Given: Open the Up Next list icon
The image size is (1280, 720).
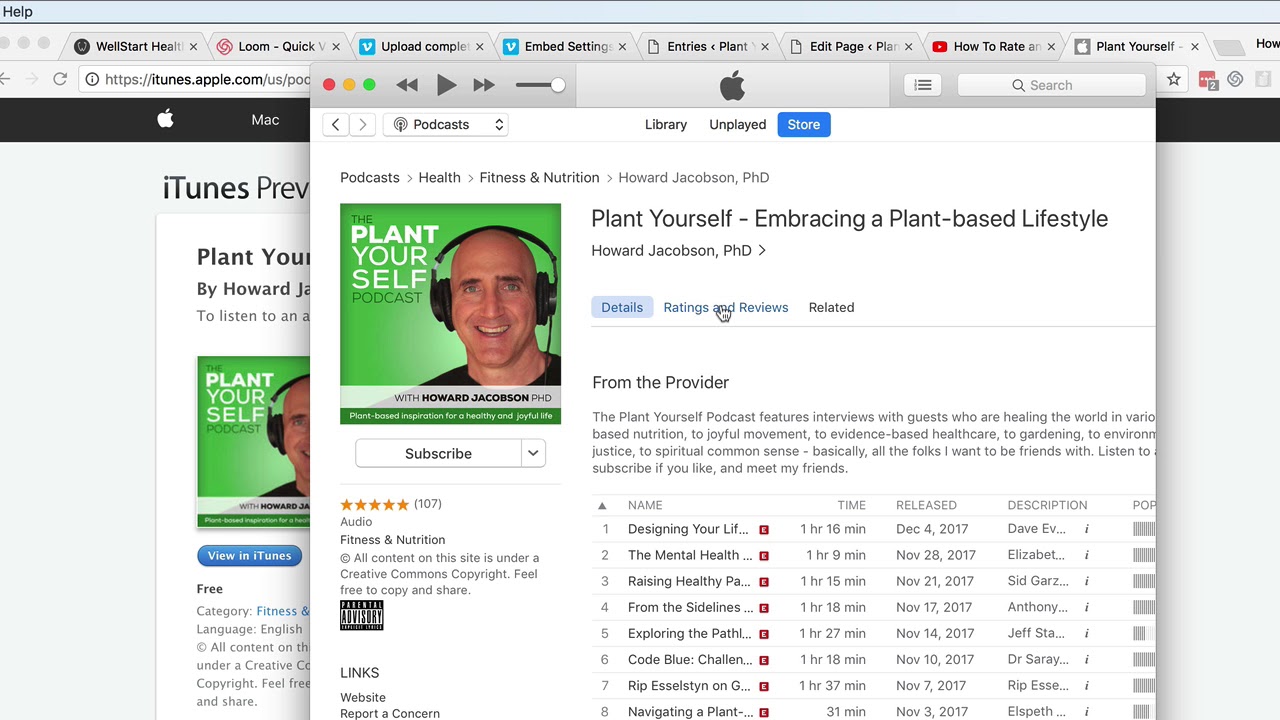Looking at the screenshot, I should pos(923,85).
